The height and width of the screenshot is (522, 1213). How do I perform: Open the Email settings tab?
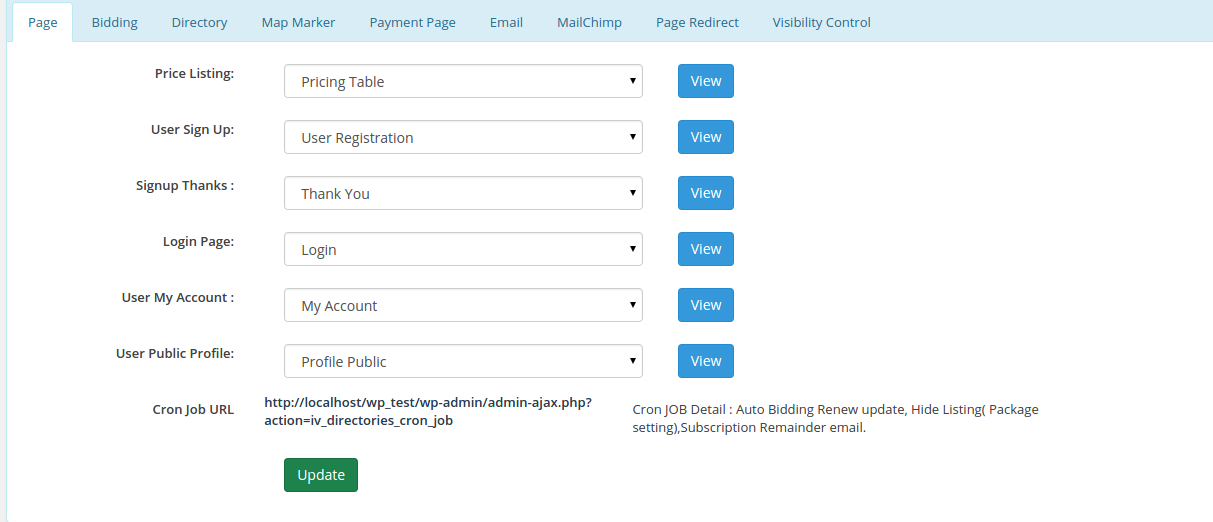coord(506,22)
